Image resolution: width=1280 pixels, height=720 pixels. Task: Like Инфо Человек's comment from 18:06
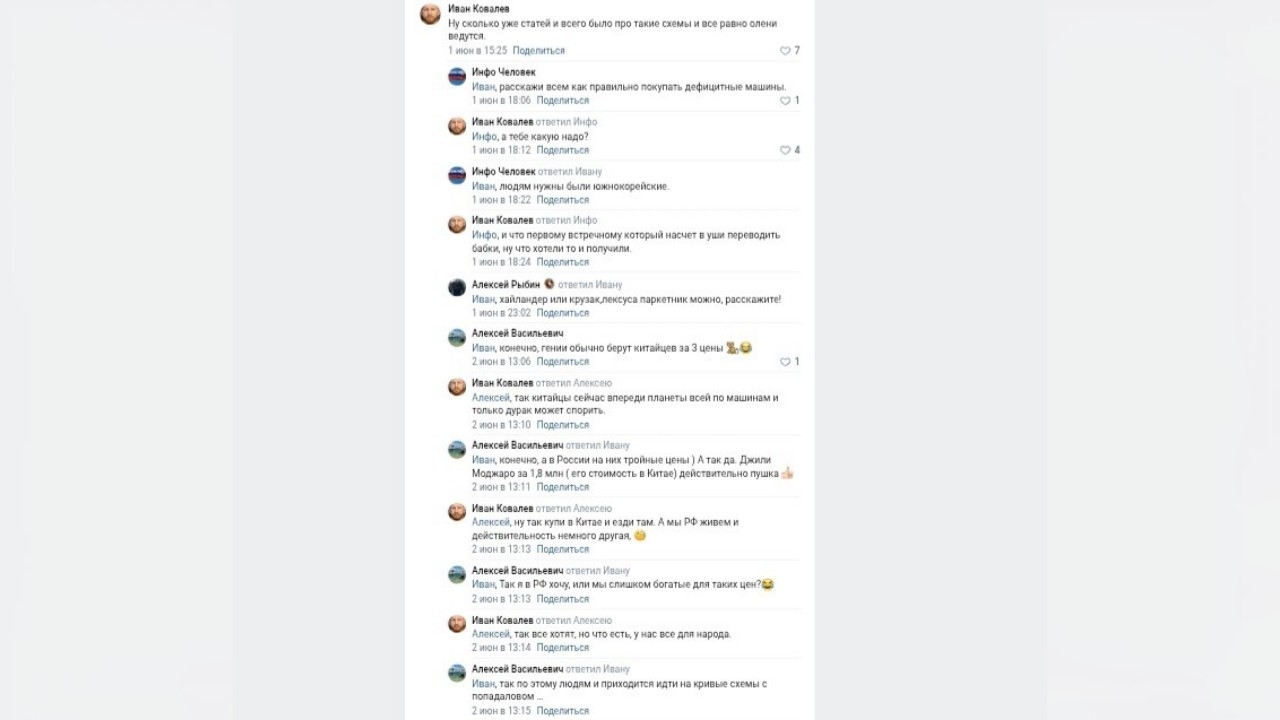(x=785, y=101)
